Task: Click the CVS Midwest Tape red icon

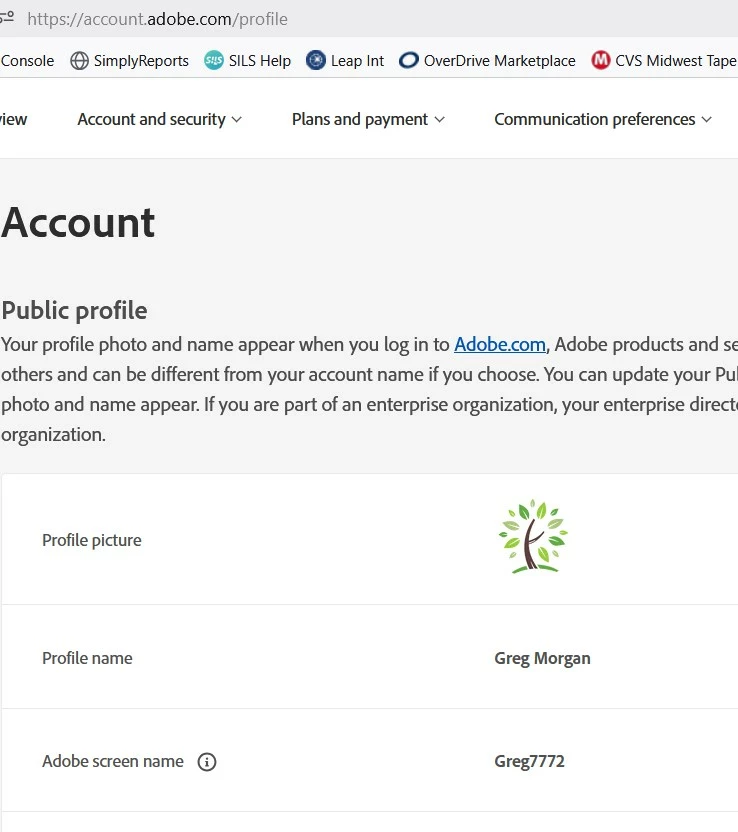Action: pyautogui.click(x=601, y=60)
